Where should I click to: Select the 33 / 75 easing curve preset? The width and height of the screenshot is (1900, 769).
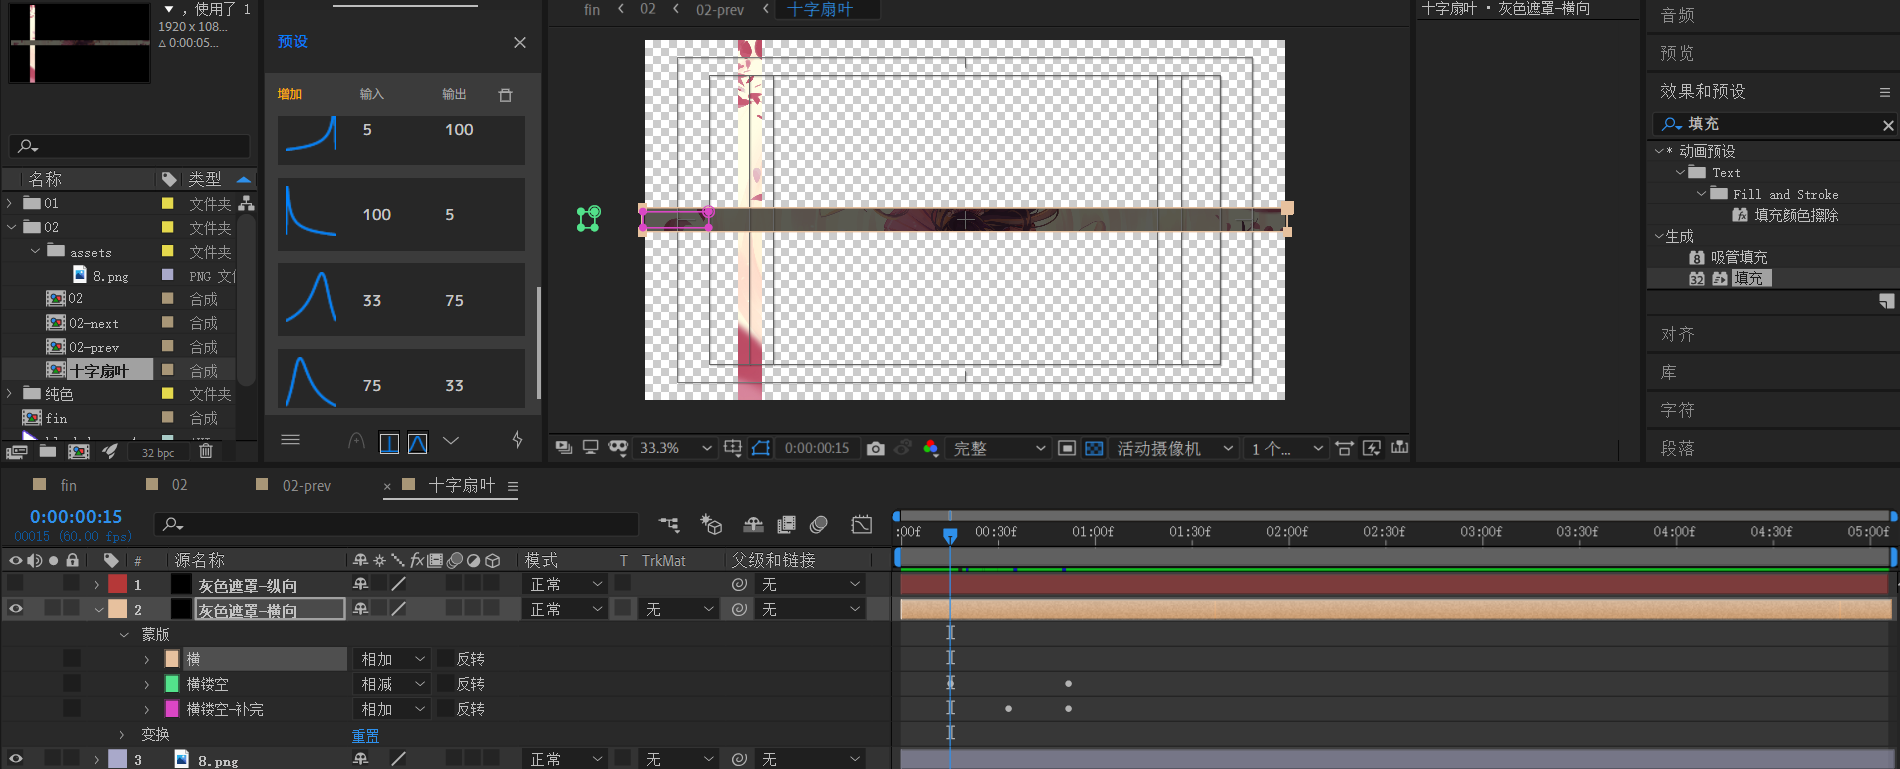pyautogui.click(x=401, y=300)
